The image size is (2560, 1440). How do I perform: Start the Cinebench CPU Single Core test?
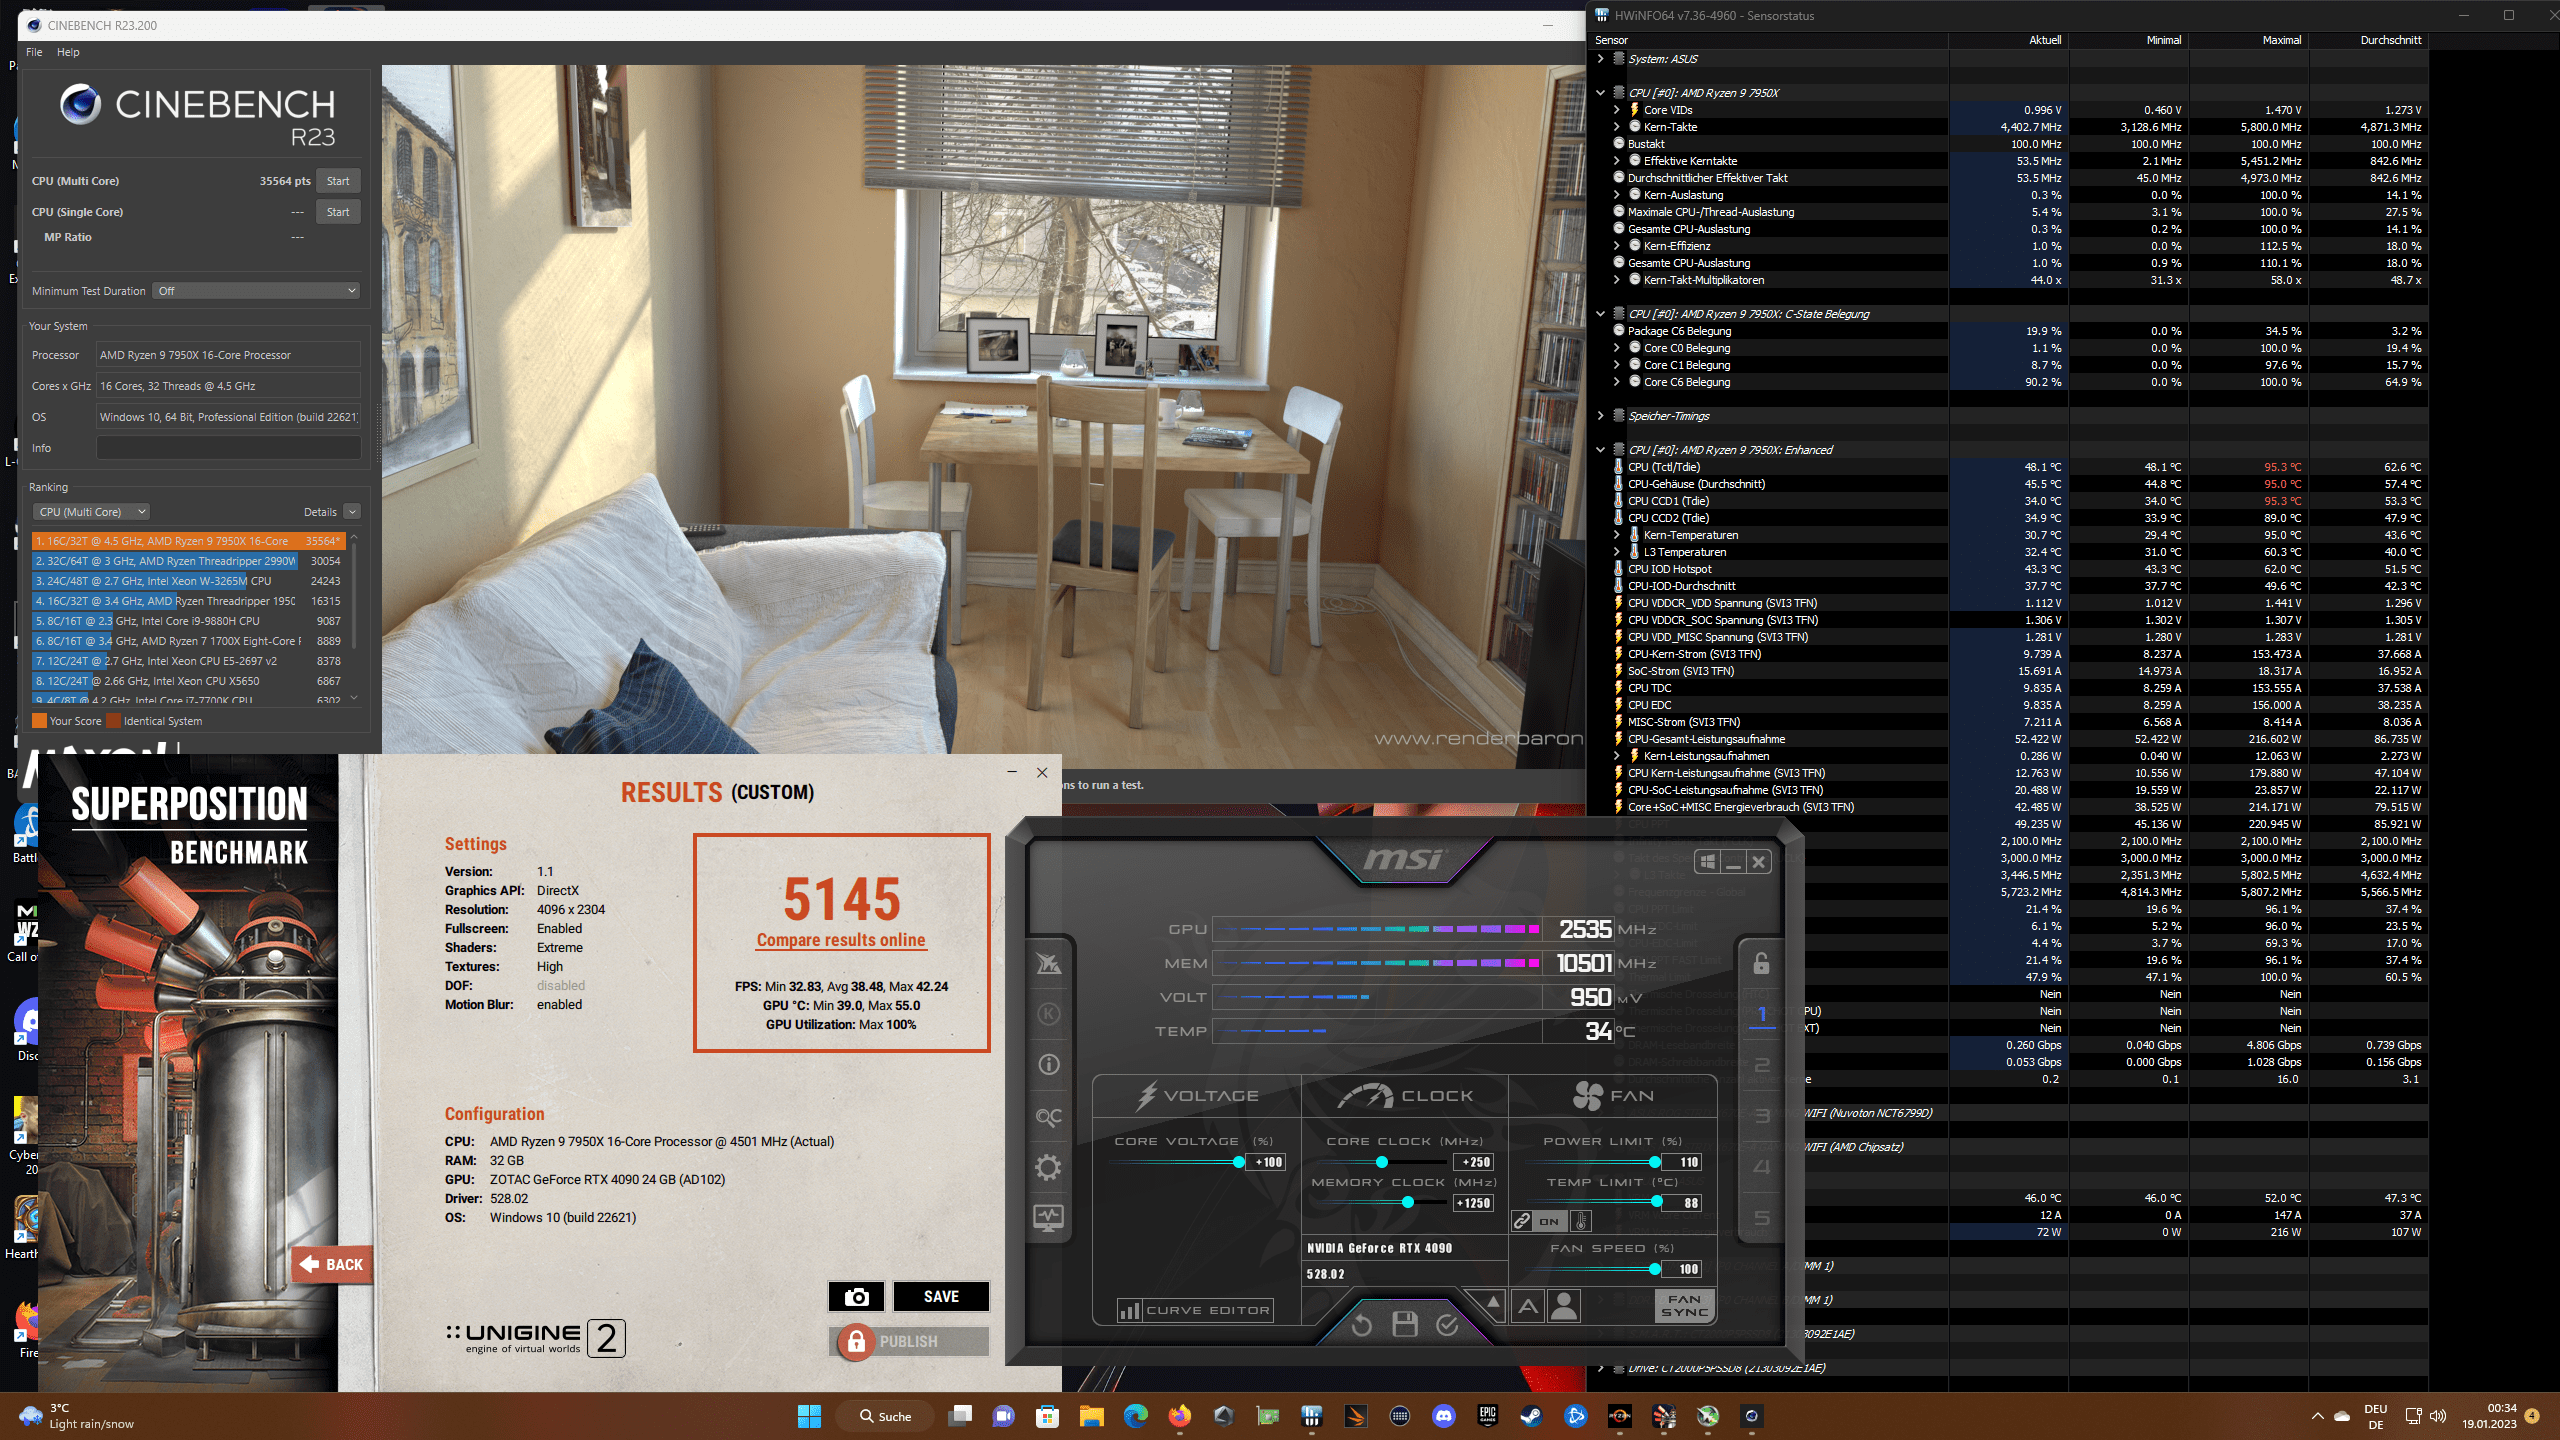pyautogui.click(x=338, y=212)
